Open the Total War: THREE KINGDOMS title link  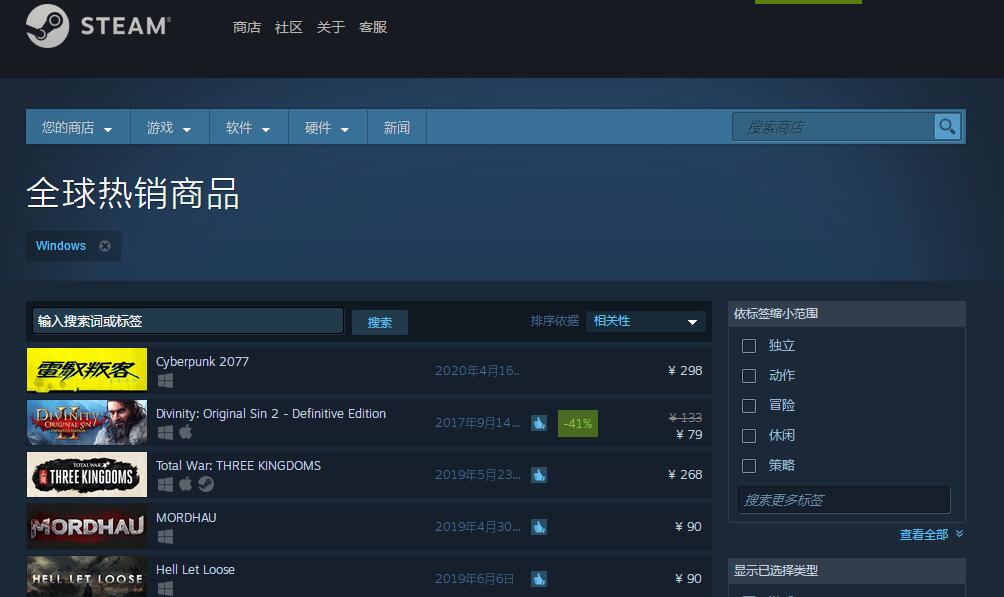[x=238, y=466]
